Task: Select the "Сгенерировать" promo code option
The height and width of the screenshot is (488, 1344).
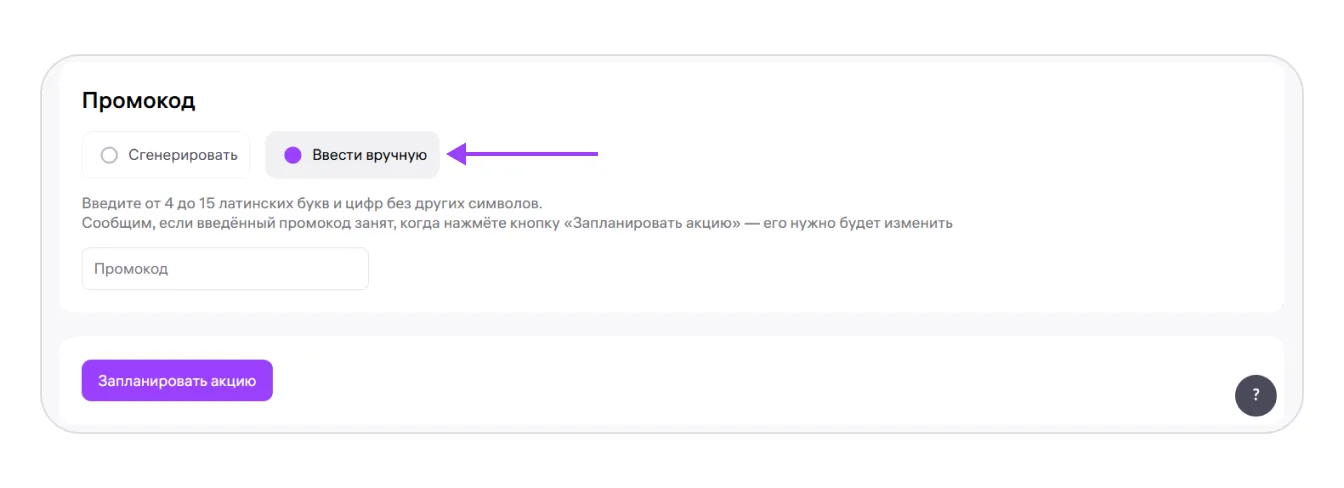Action: [166, 155]
